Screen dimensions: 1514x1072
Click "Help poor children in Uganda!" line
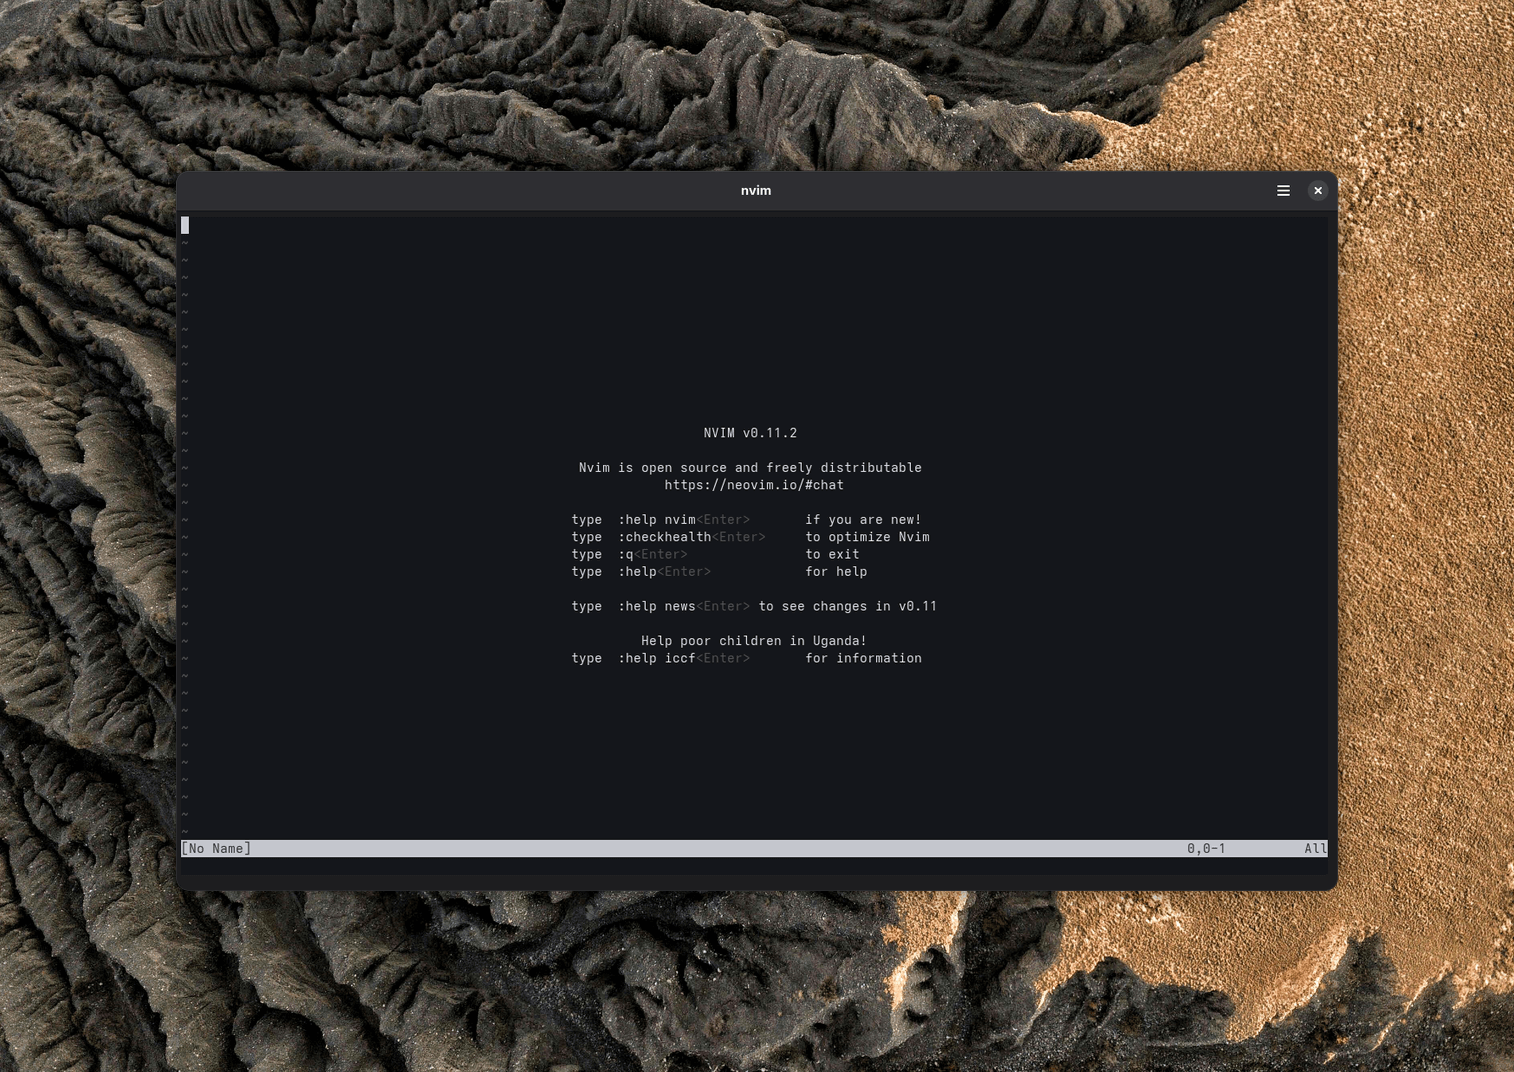pos(754,641)
